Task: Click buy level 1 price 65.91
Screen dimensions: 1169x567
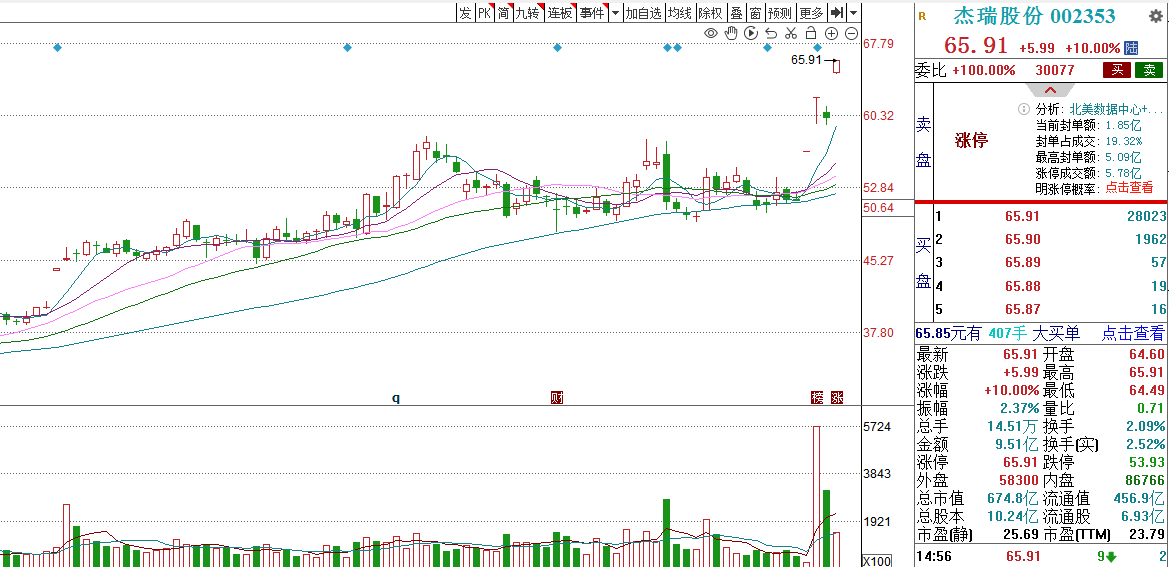Action: click(x=1022, y=216)
